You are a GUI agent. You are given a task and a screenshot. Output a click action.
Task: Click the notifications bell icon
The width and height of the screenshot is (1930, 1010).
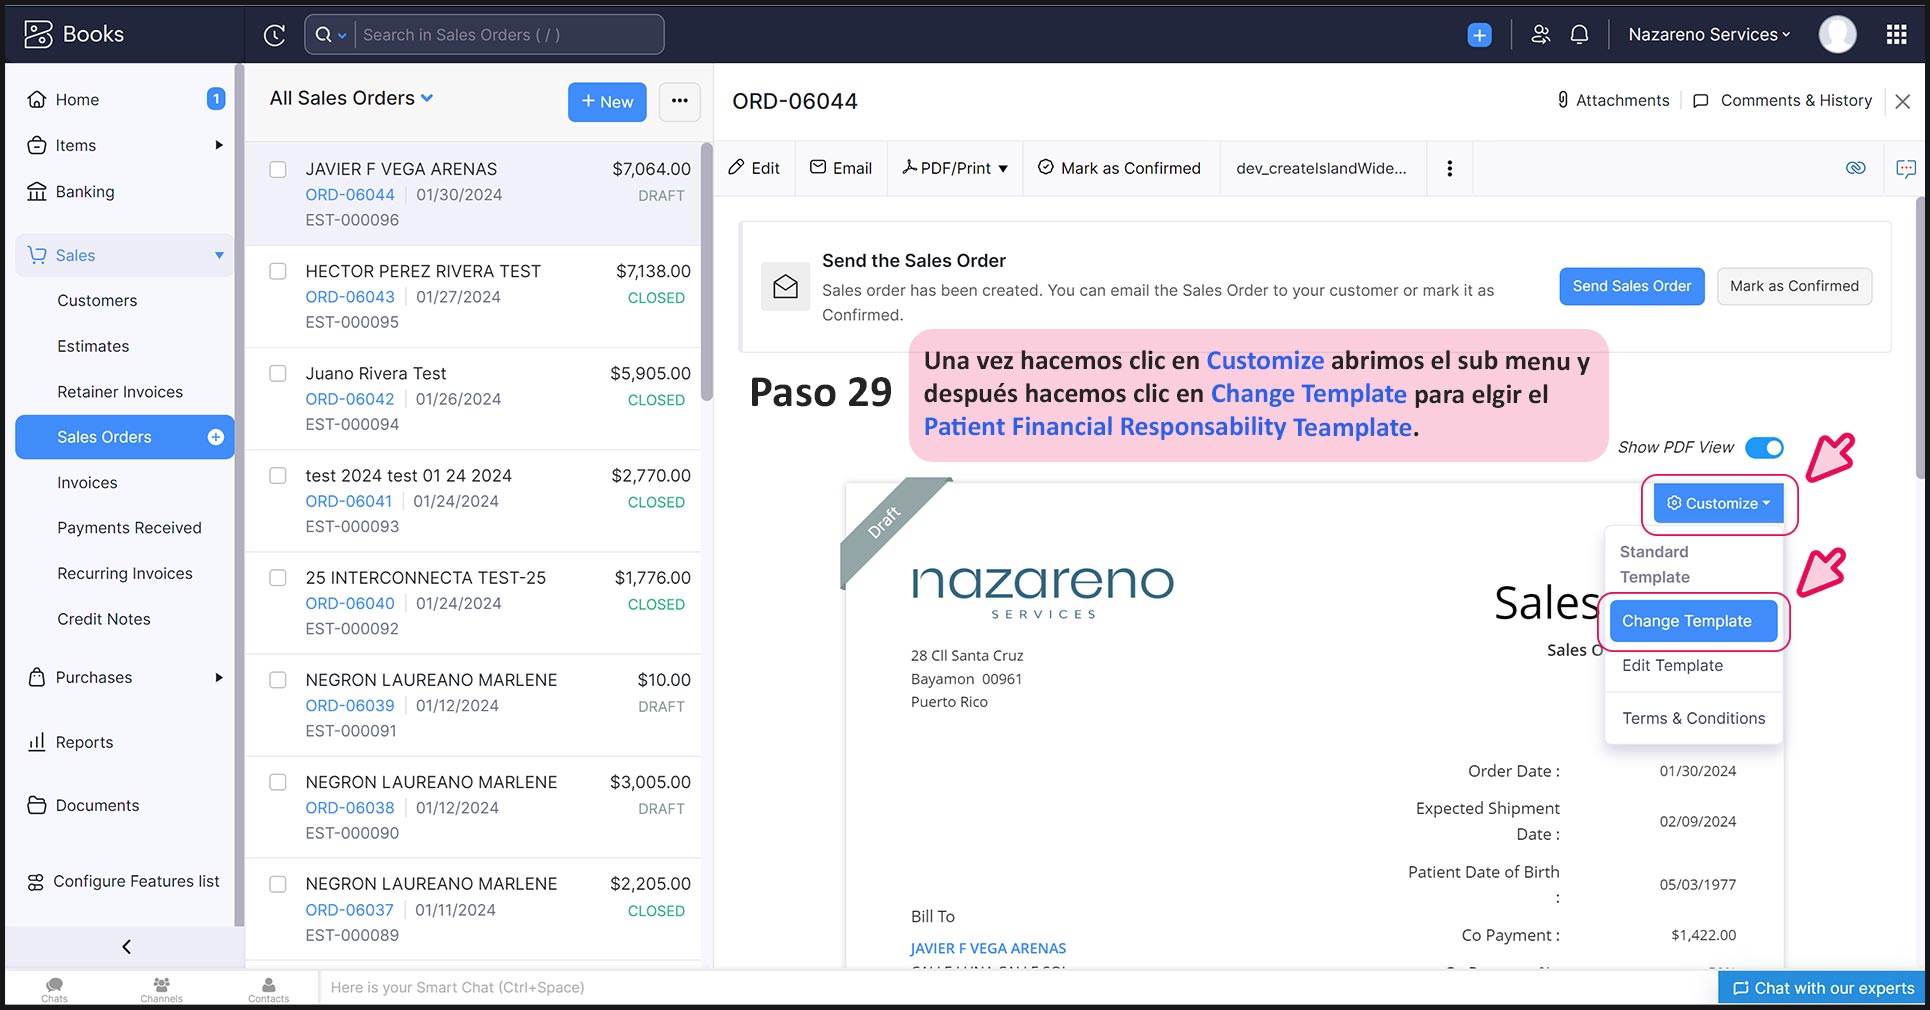pyautogui.click(x=1579, y=35)
